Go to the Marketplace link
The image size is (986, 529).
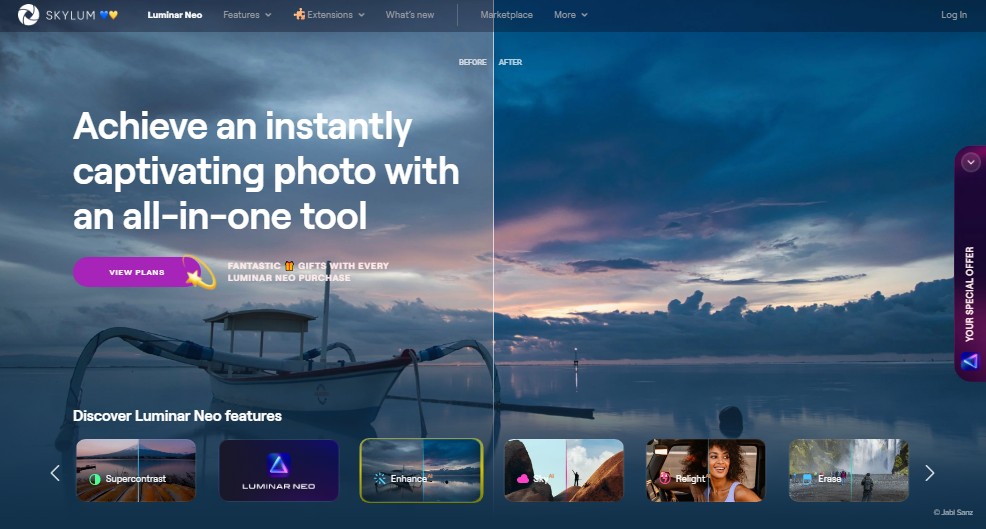coord(506,14)
